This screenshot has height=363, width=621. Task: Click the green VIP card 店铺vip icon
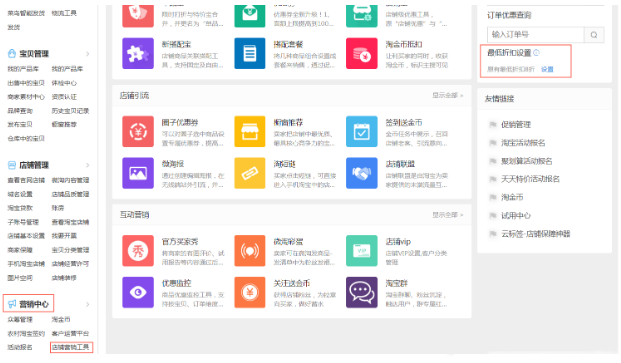[362, 251]
